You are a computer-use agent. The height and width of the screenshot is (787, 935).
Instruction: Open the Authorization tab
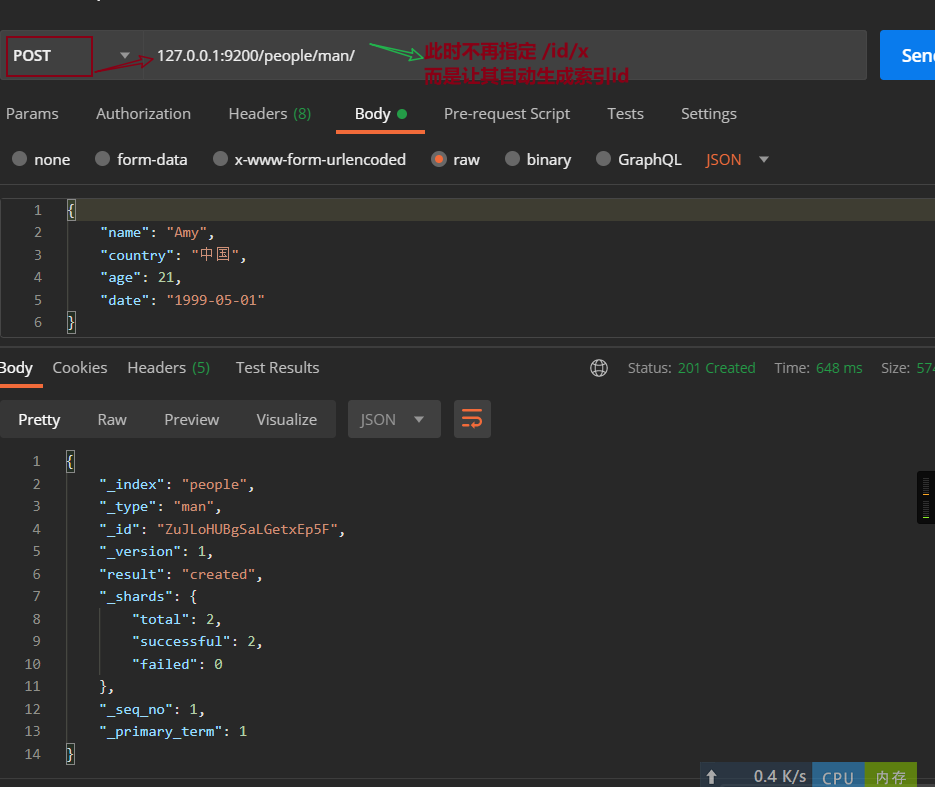143,114
